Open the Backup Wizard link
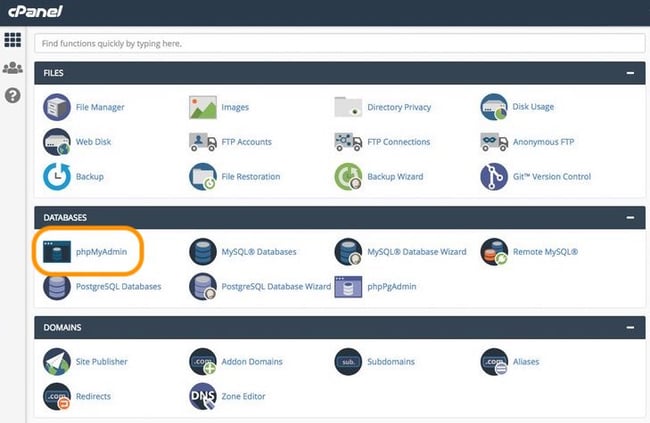The image size is (650, 423). (x=395, y=177)
